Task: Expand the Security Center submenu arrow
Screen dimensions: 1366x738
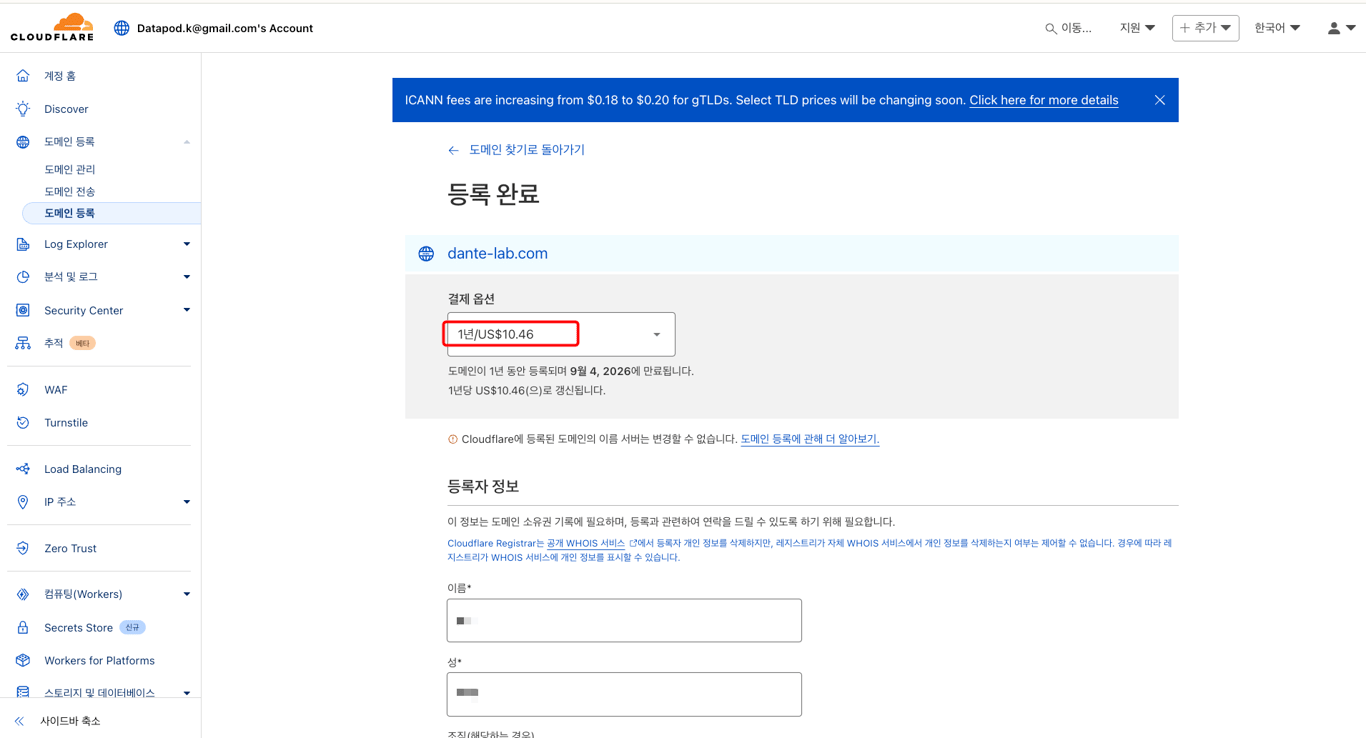Action: (187, 310)
